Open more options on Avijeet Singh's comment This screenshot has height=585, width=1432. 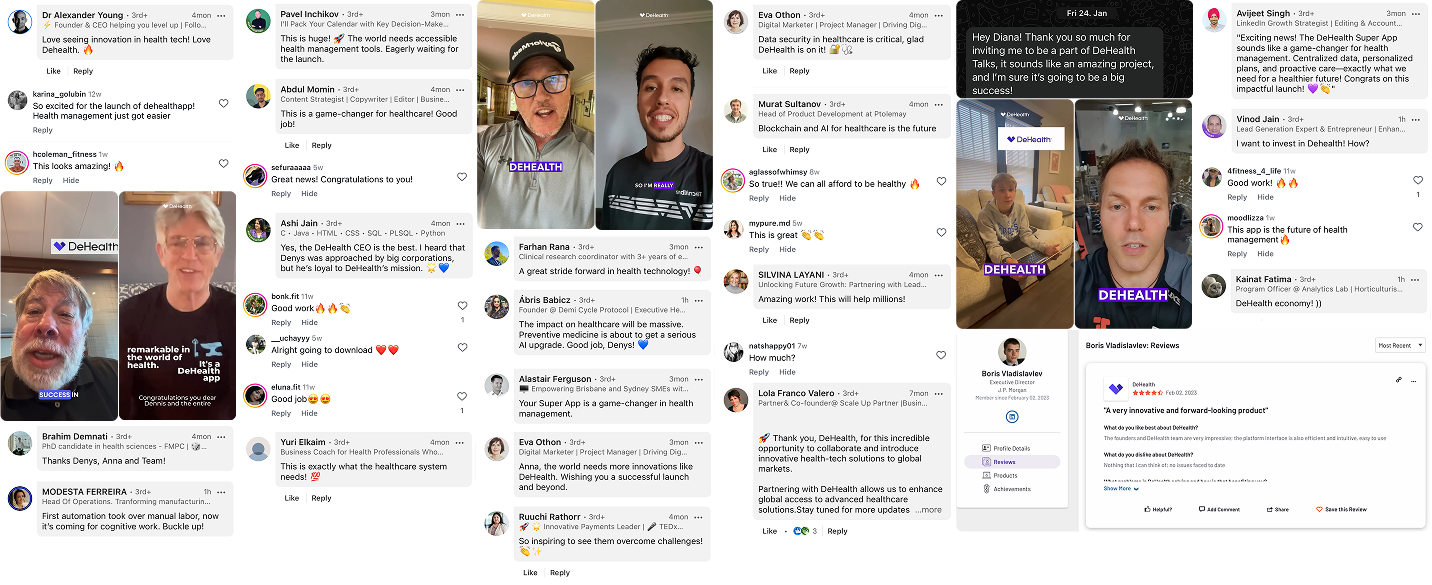tap(1419, 13)
